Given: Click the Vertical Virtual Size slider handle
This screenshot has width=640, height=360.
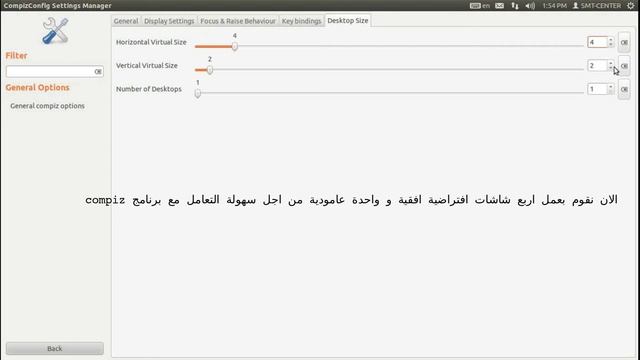Looking at the screenshot, I should [x=210, y=70].
